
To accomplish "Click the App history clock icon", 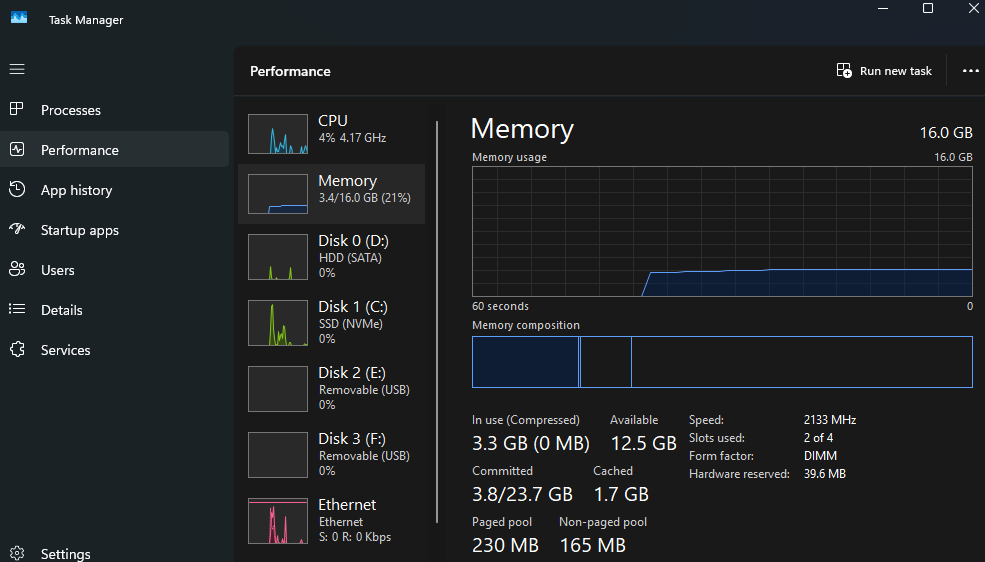I will click(x=17, y=189).
